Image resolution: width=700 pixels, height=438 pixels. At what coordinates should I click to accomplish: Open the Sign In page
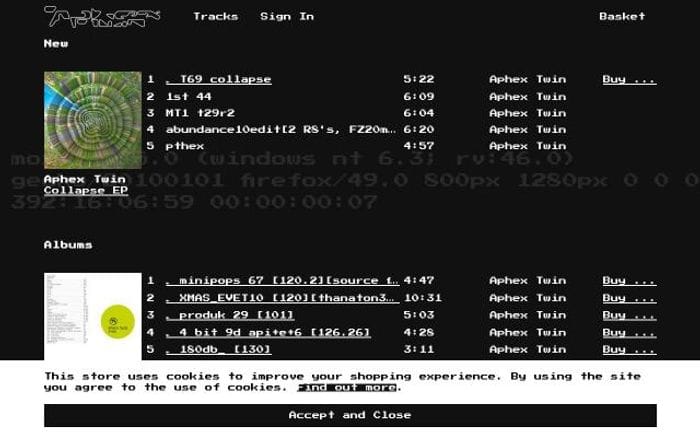287,17
